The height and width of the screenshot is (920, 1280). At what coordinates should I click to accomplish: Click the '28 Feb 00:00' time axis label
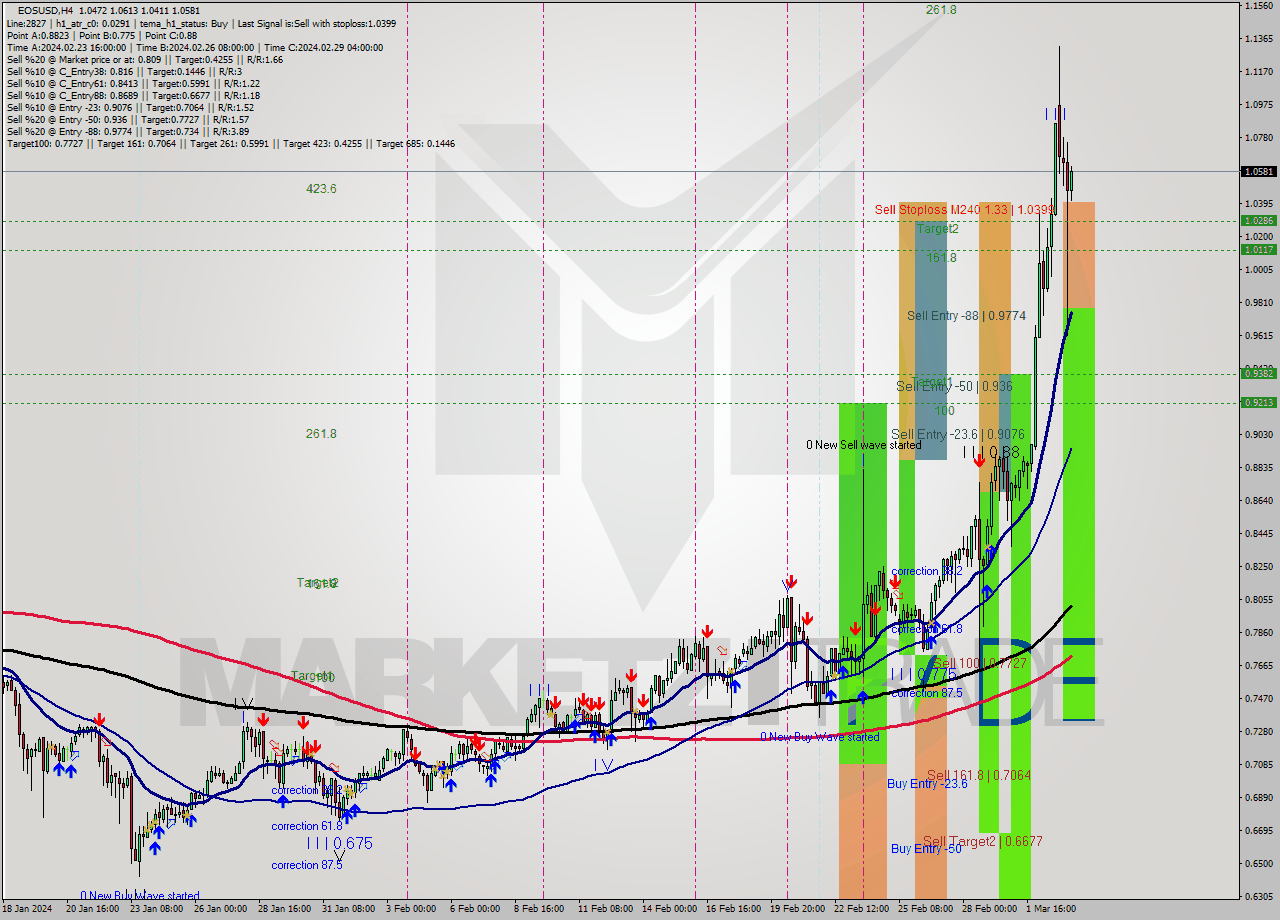[x=990, y=909]
